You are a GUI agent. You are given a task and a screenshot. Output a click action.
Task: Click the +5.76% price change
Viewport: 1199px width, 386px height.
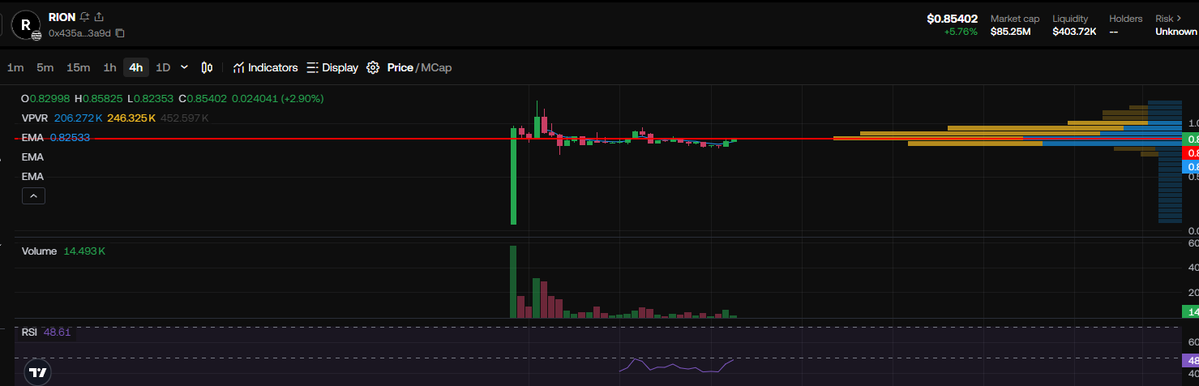click(961, 32)
